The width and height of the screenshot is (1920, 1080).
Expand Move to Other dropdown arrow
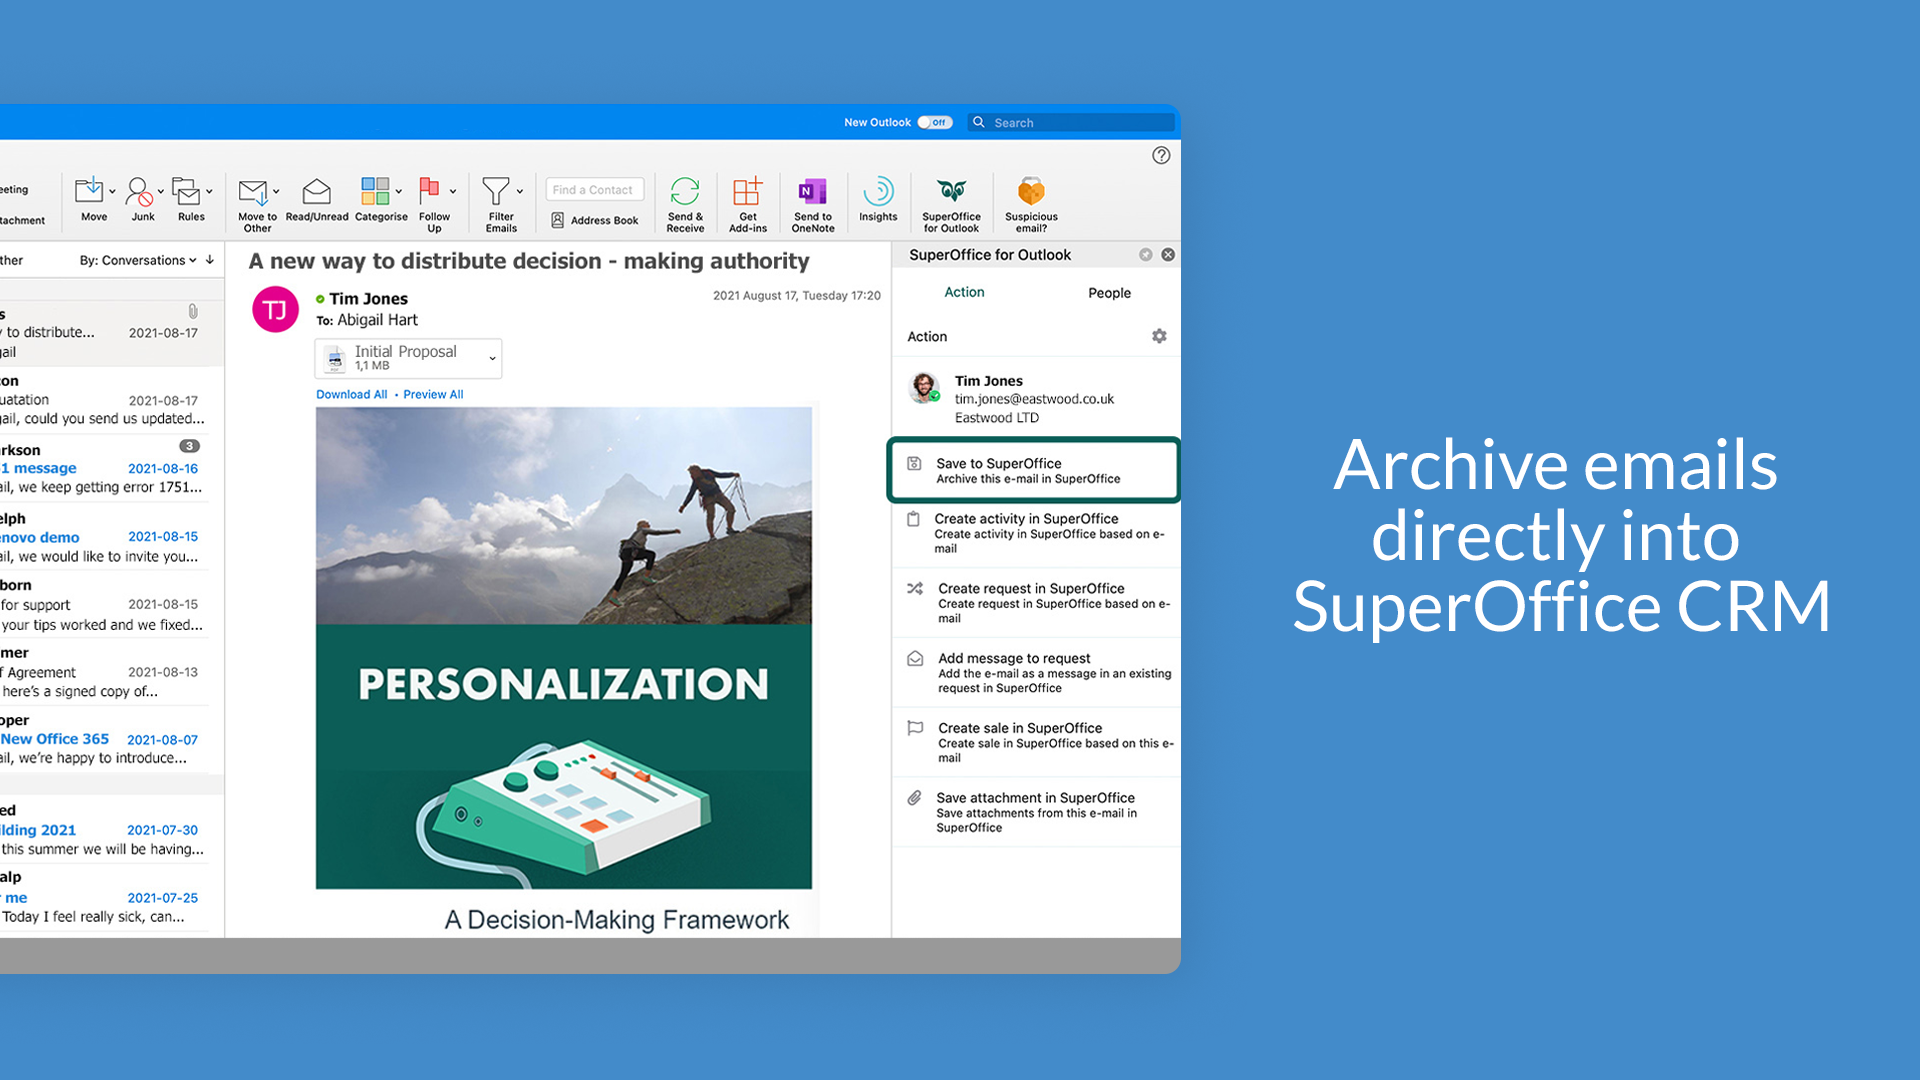(x=276, y=191)
